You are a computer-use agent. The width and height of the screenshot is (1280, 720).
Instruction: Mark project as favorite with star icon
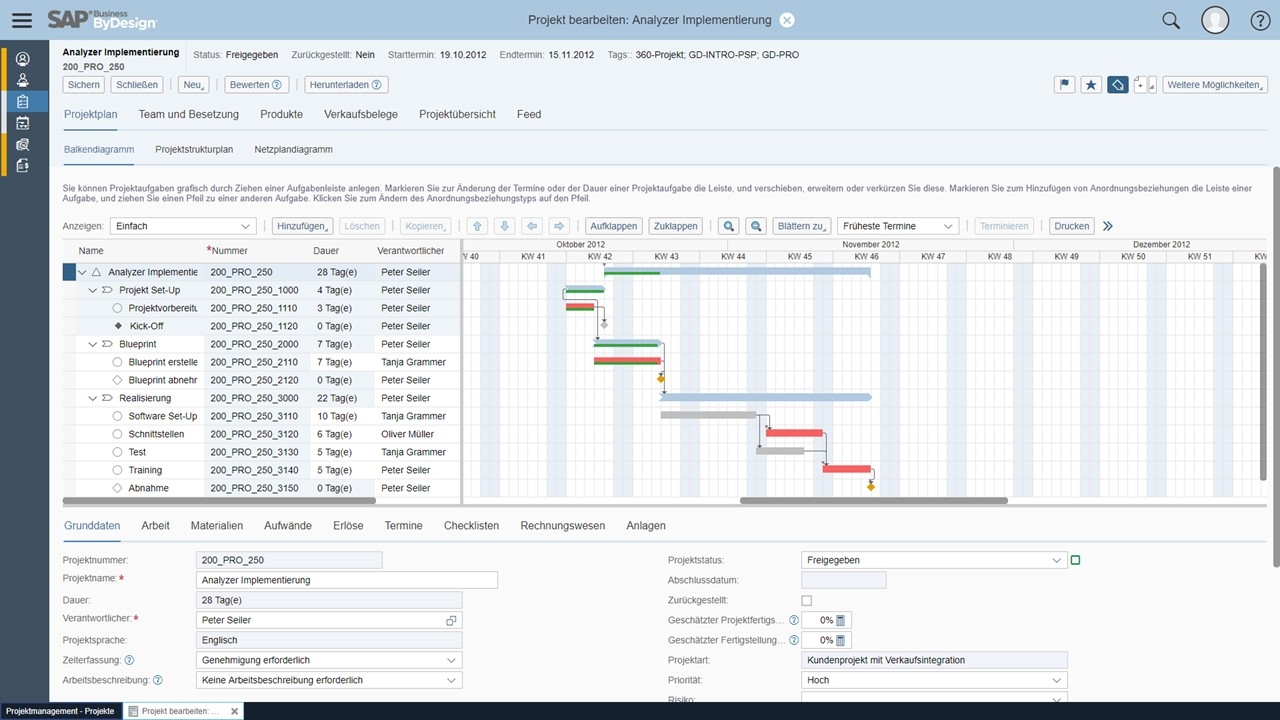(1090, 84)
